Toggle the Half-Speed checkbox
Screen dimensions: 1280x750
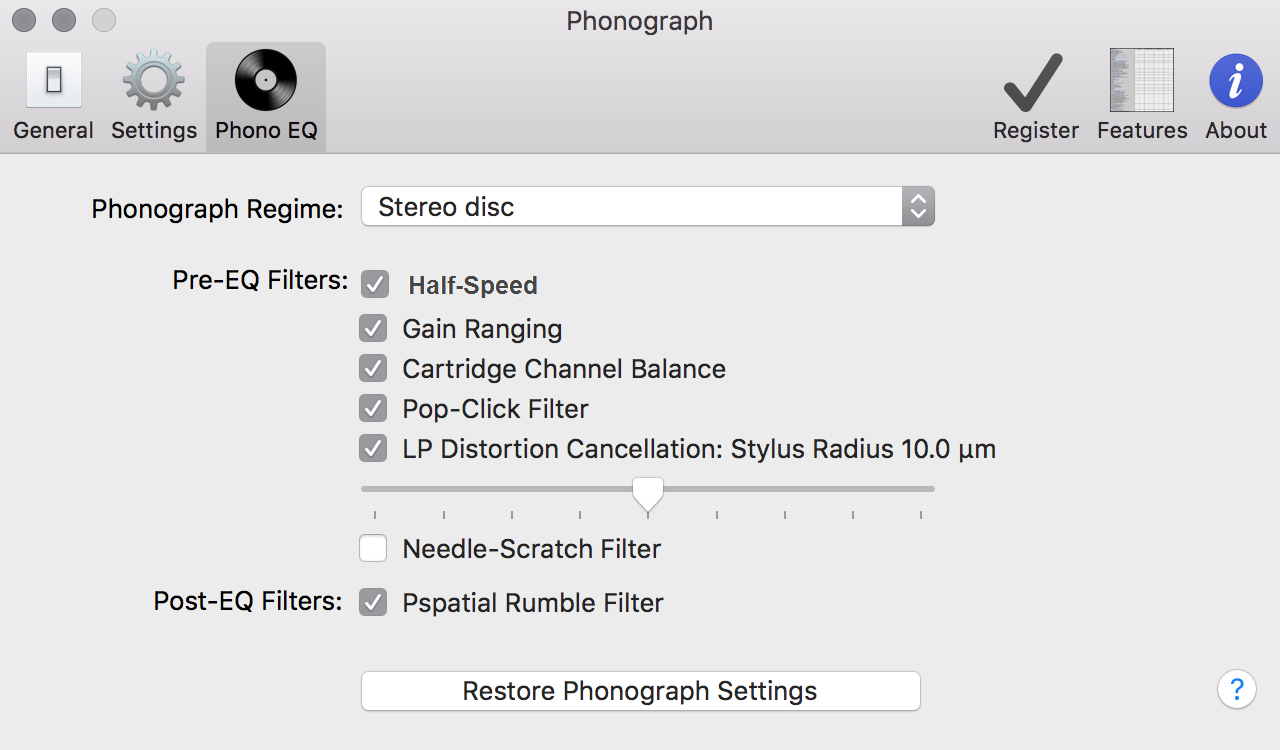pyautogui.click(x=374, y=284)
